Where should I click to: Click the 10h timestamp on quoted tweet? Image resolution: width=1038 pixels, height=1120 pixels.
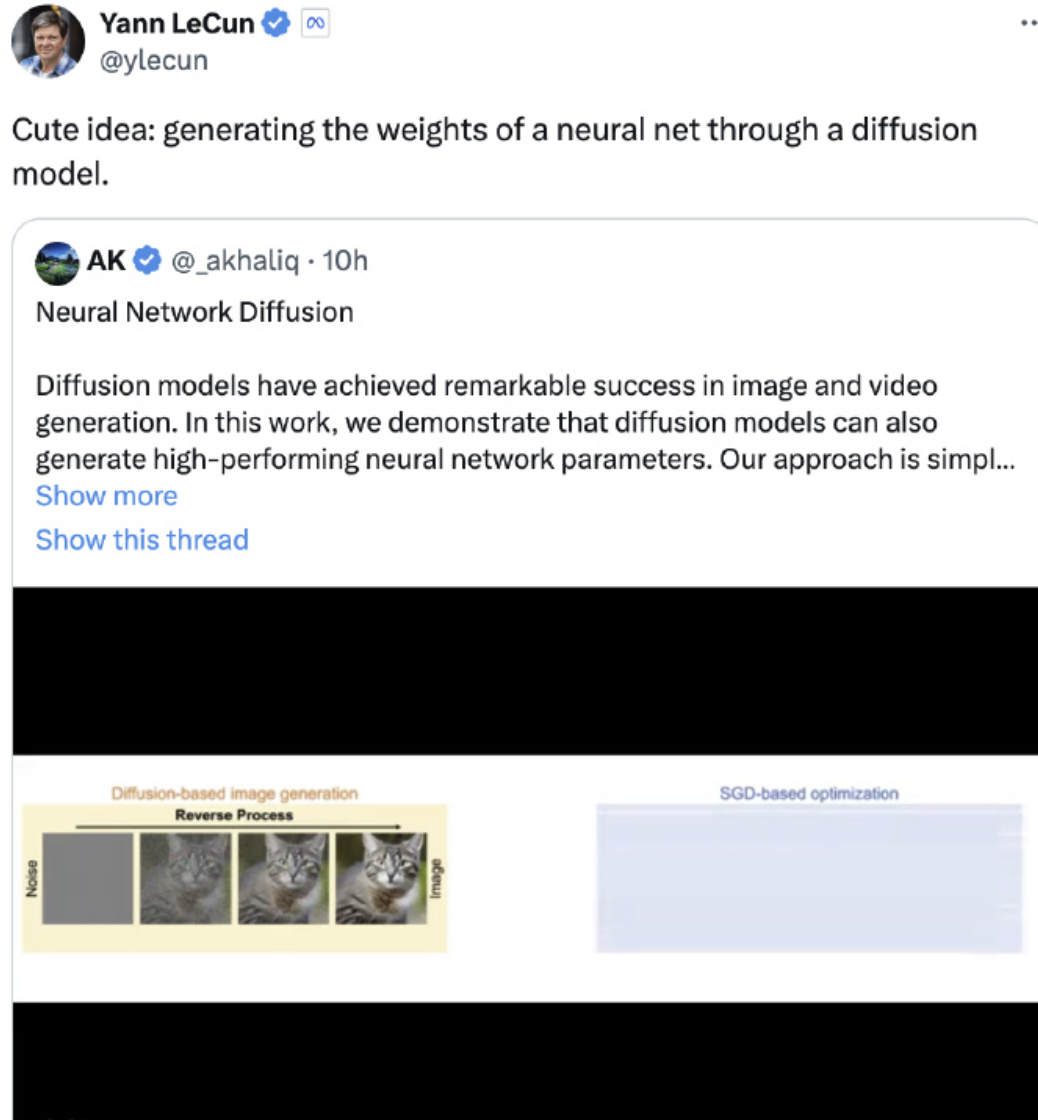coord(346,261)
